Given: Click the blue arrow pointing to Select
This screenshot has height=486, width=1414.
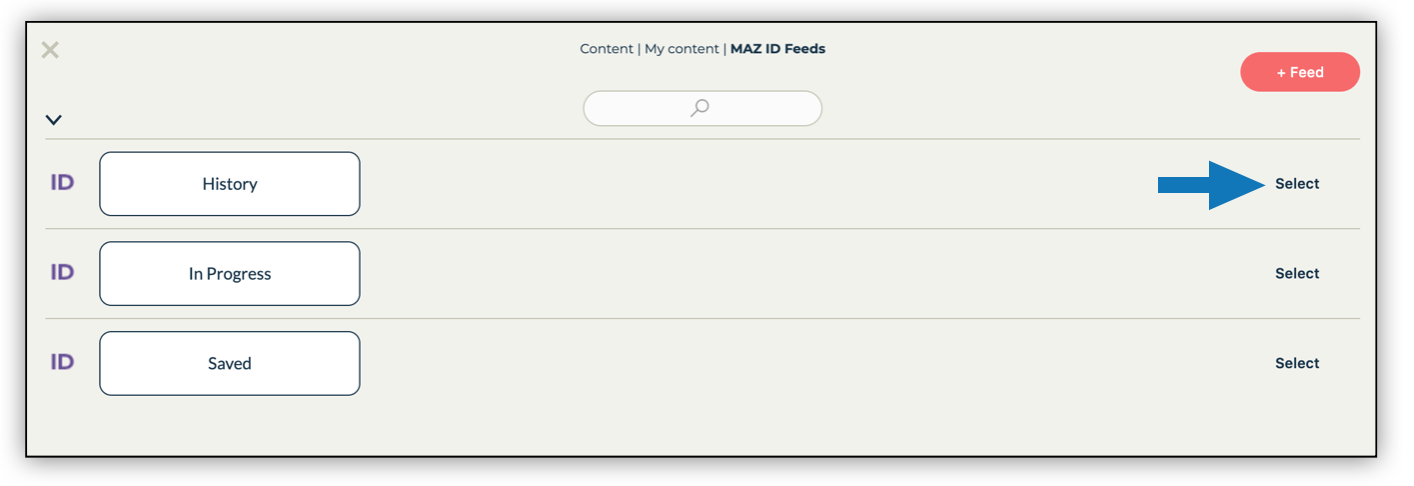Looking at the screenshot, I should coord(1212,185).
